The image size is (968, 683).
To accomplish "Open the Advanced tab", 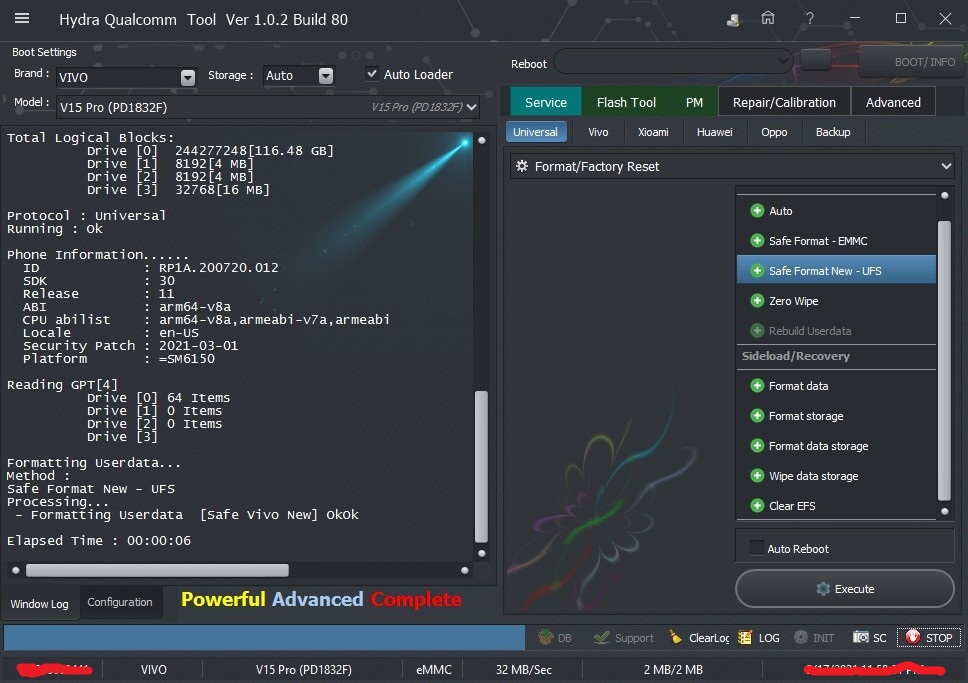I will coord(893,102).
